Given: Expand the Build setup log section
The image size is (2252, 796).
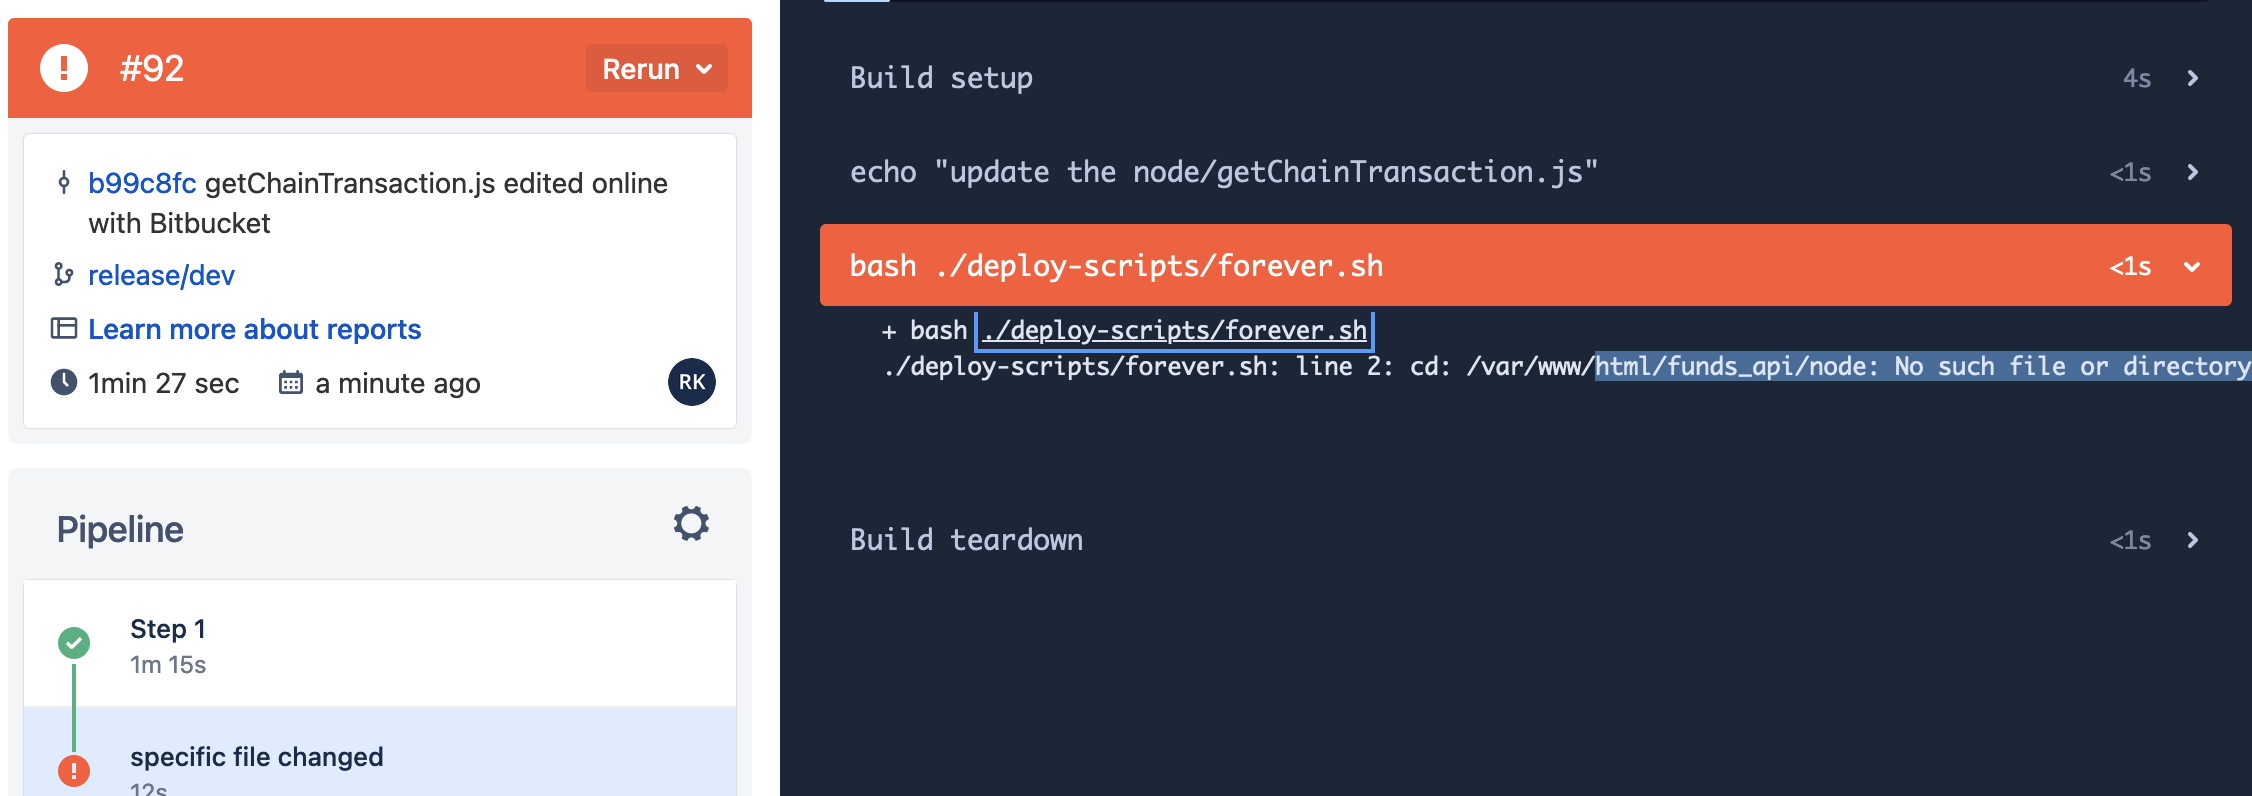Looking at the screenshot, I should click(x=2192, y=78).
